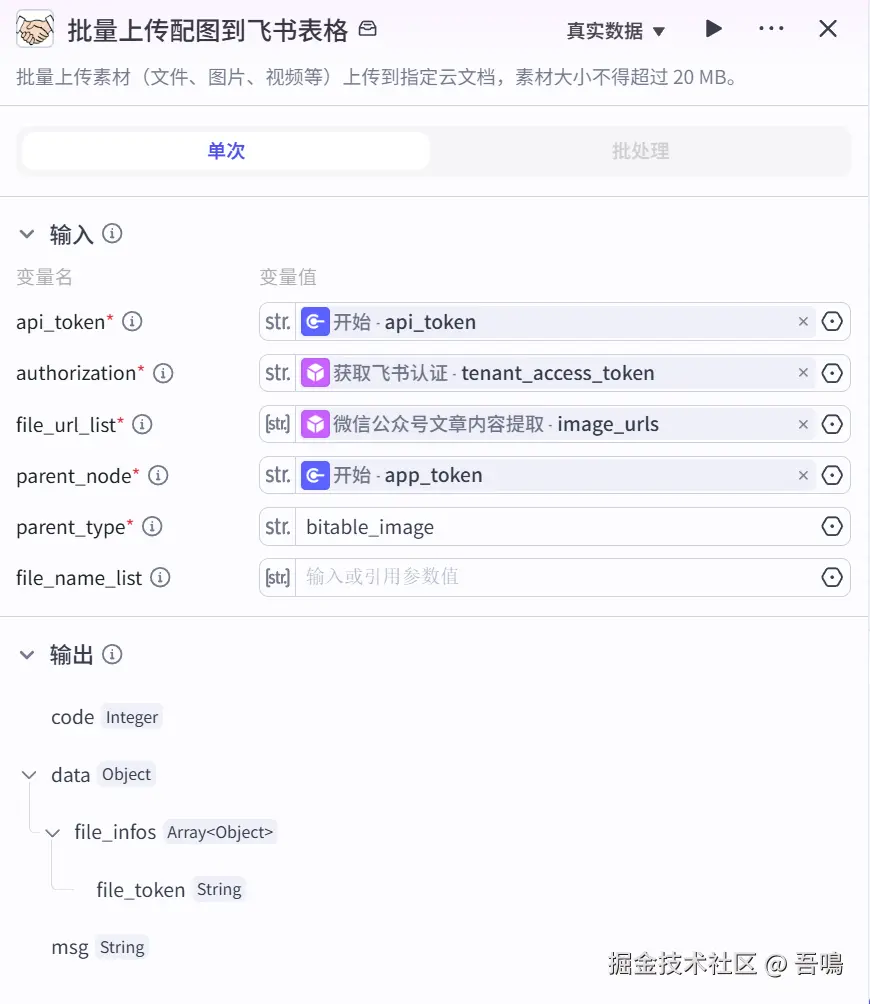Viewport: 870px width, 1004px height.
Task: Click the authorization variable name label
Action: (x=76, y=373)
